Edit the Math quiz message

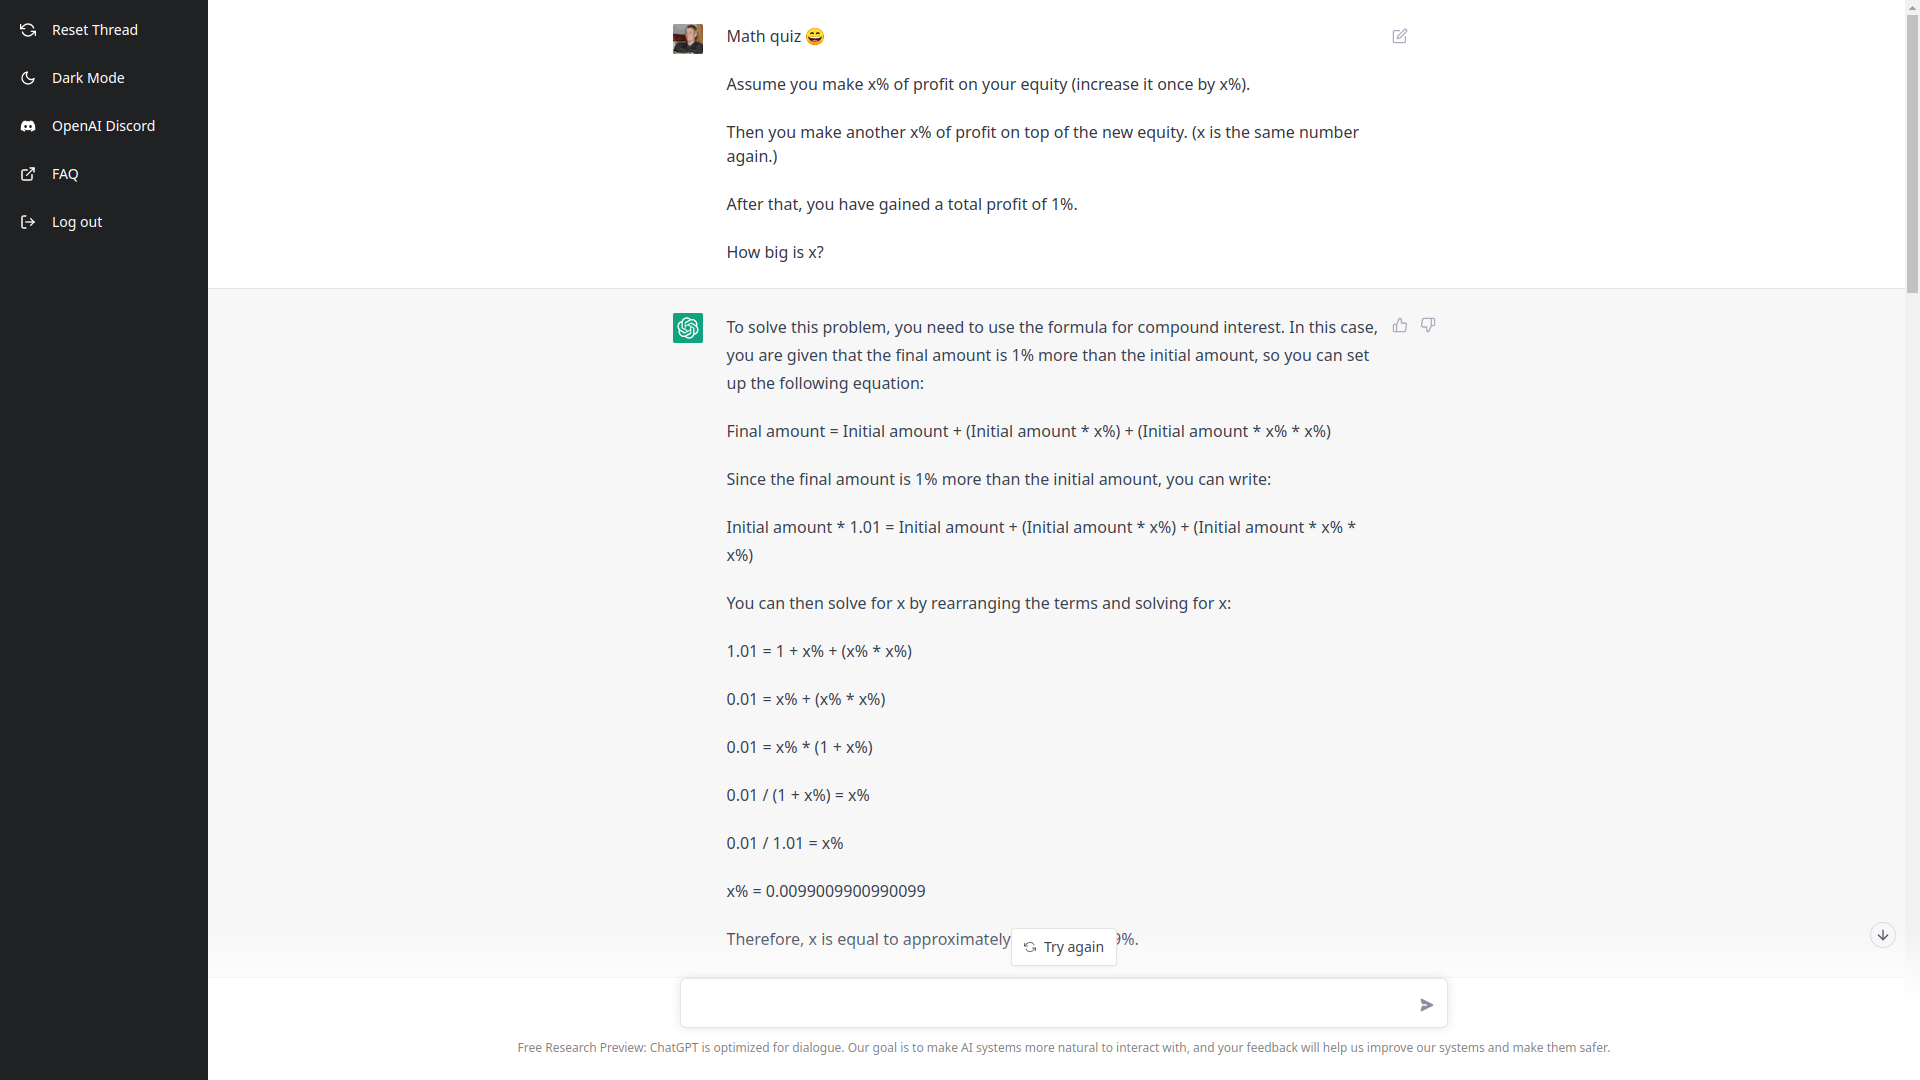1399,36
